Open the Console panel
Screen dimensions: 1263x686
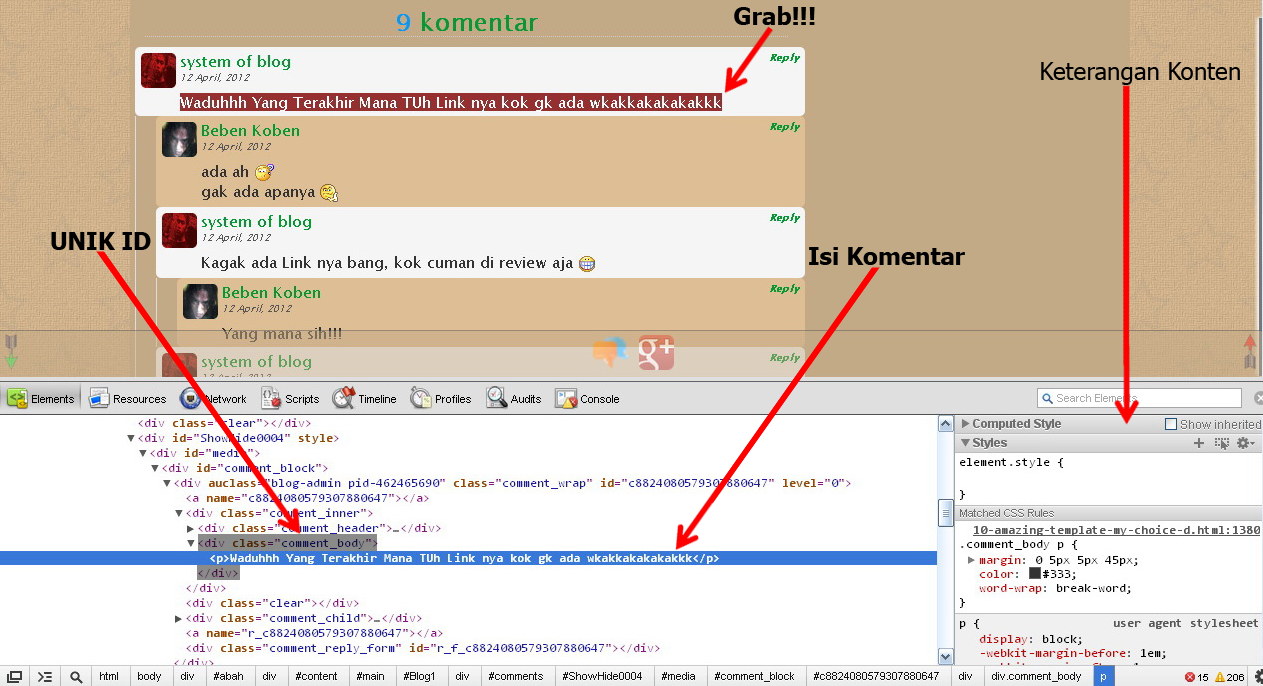(587, 399)
